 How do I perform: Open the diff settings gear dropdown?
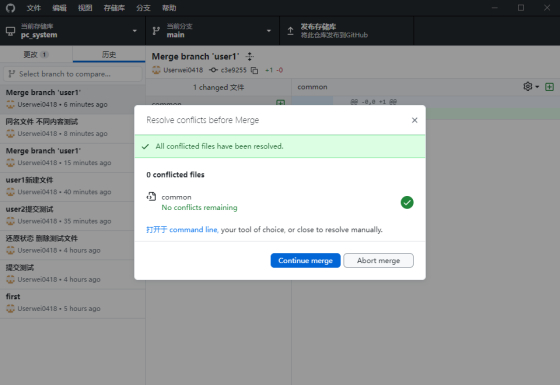[531, 87]
